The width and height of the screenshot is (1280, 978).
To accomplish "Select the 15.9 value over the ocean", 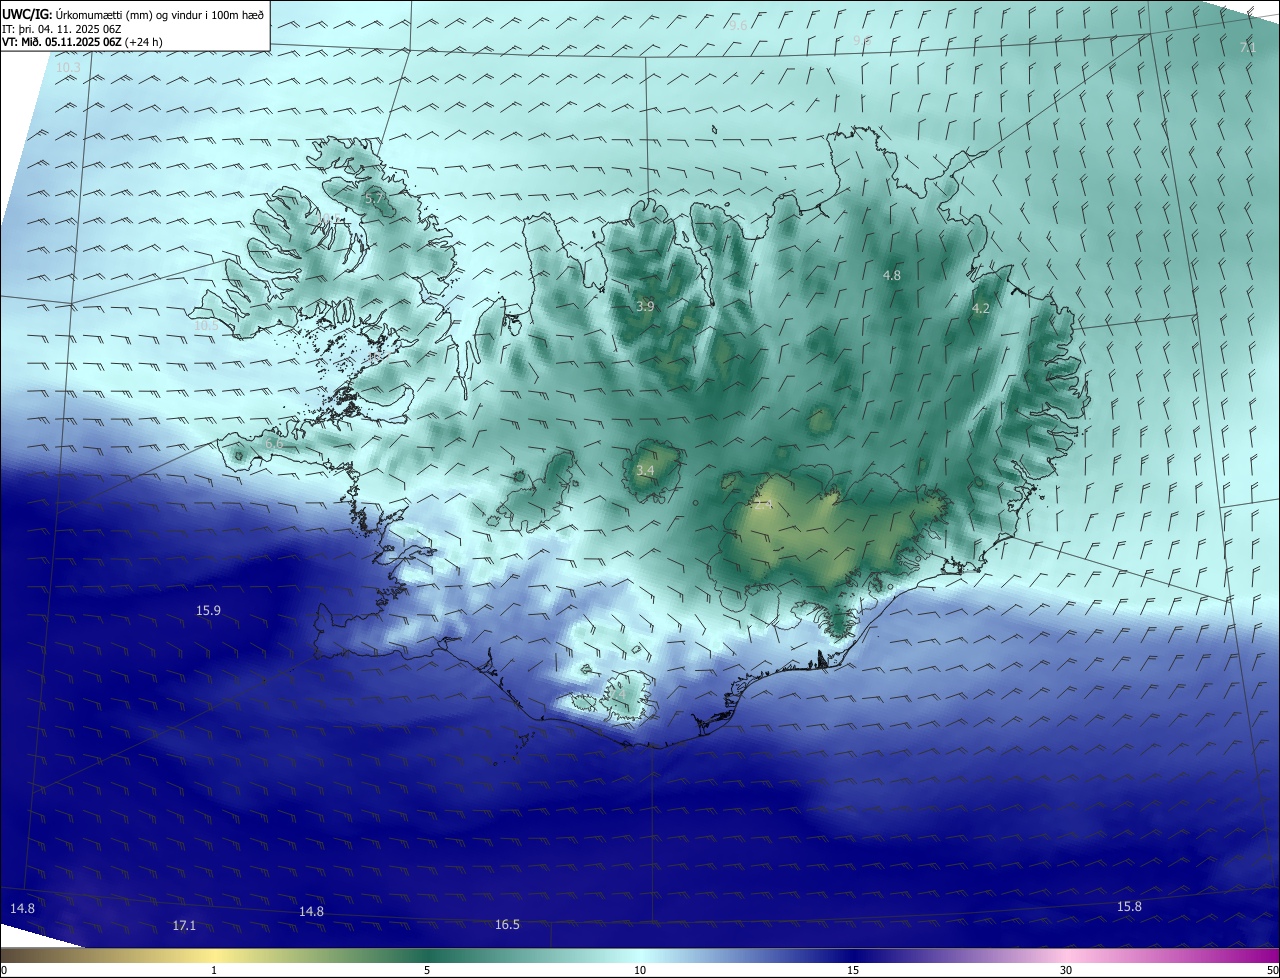I will click(208, 610).
